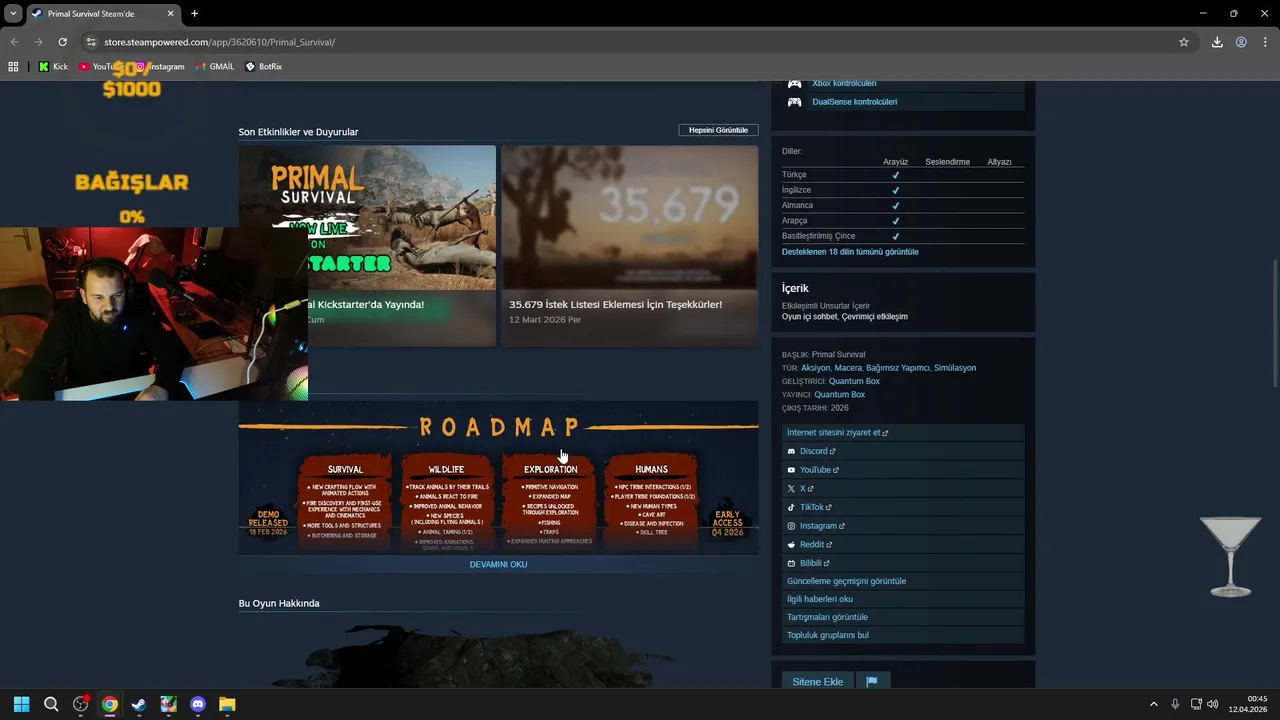Open the Windows Start menu

[x=21, y=704]
